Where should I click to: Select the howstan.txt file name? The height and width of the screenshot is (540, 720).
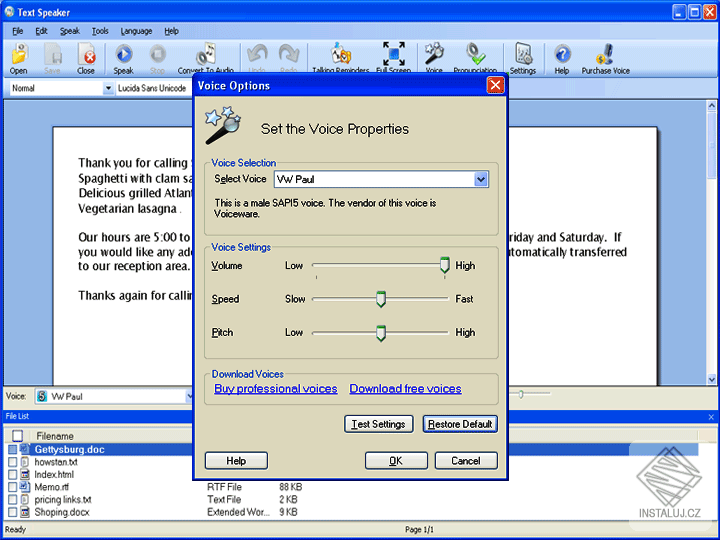pos(56,462)
